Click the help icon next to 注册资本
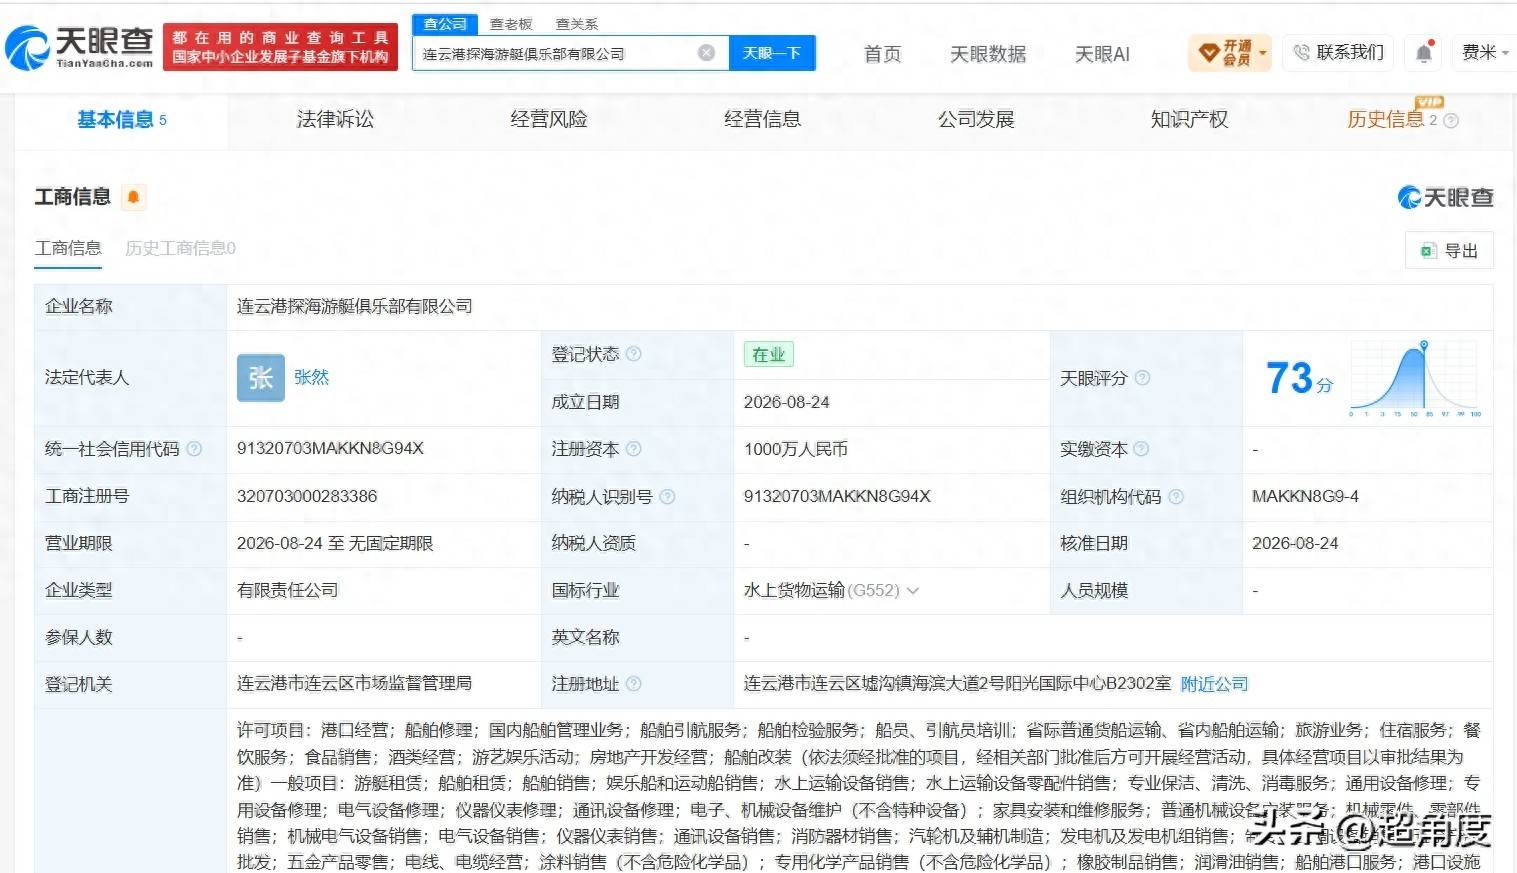 point(633,449)
